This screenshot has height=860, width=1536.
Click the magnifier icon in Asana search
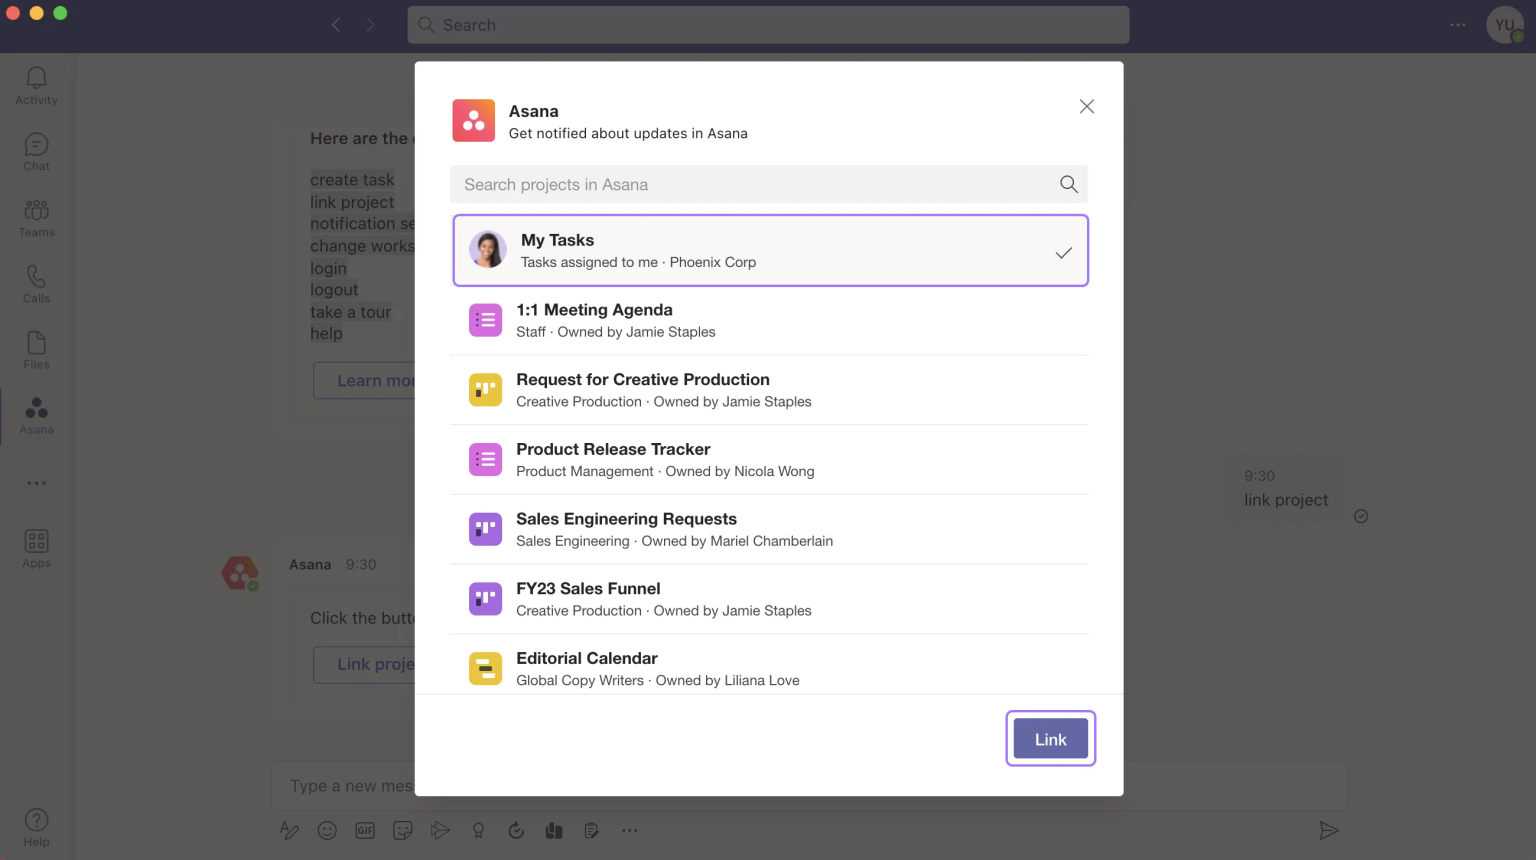[x=1068, y=184]
